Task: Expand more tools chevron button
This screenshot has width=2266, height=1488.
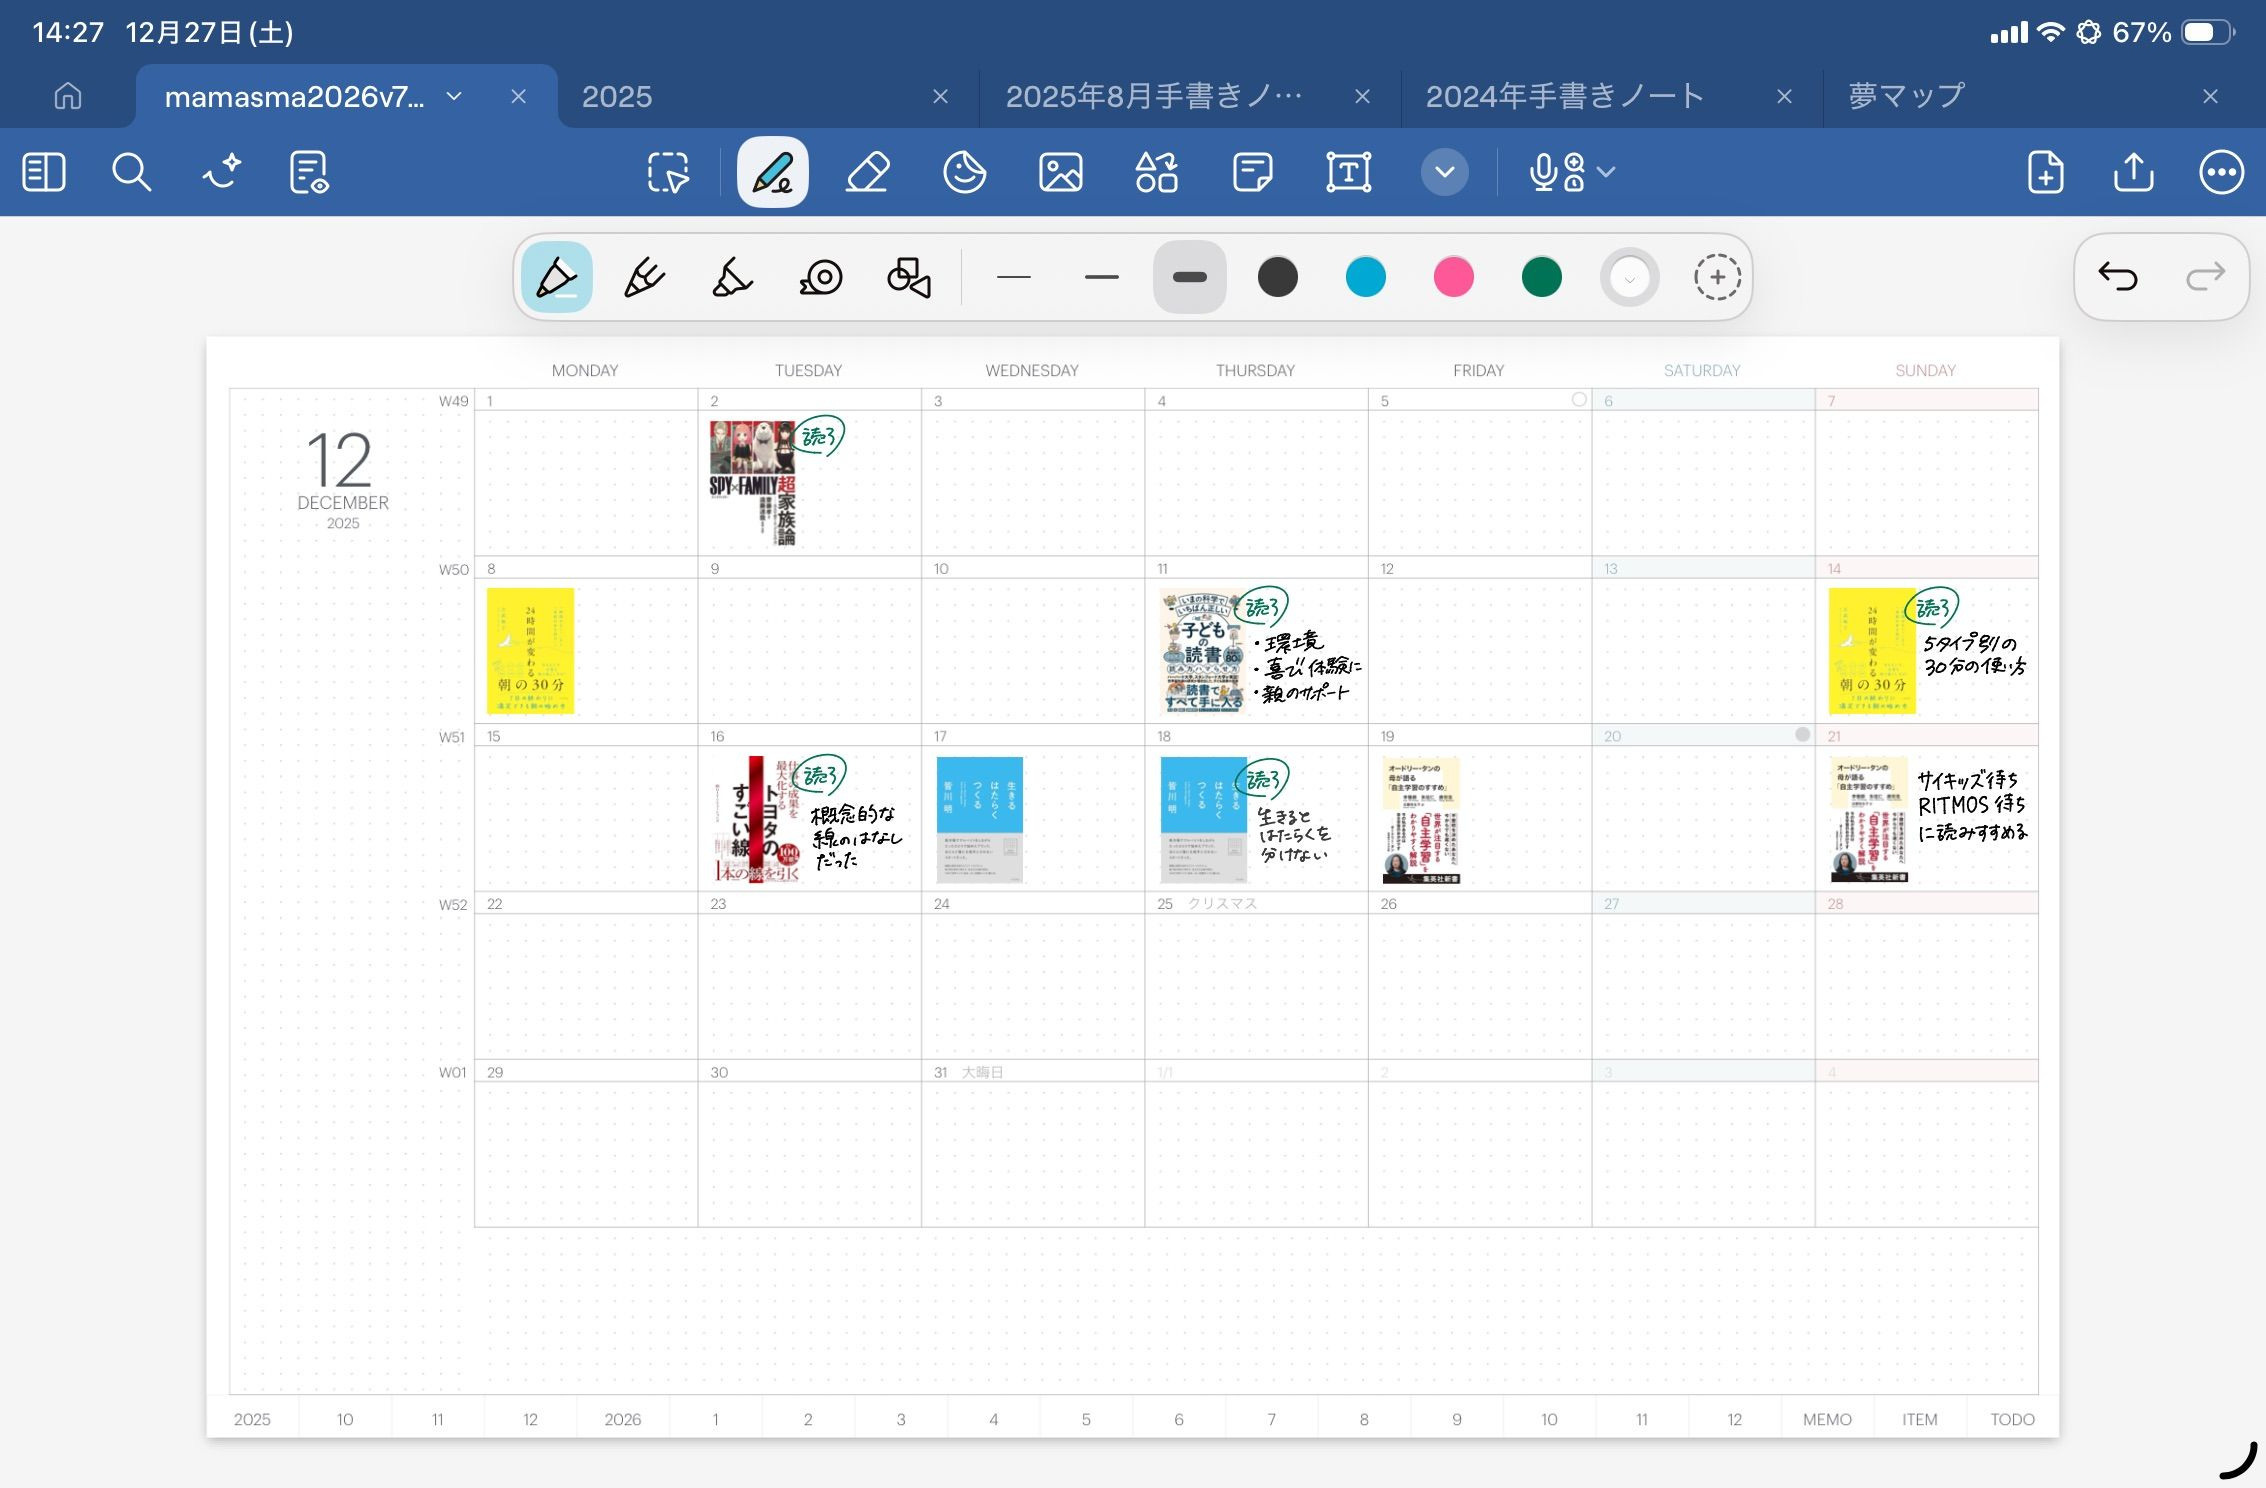Action: pos(1444,172)
